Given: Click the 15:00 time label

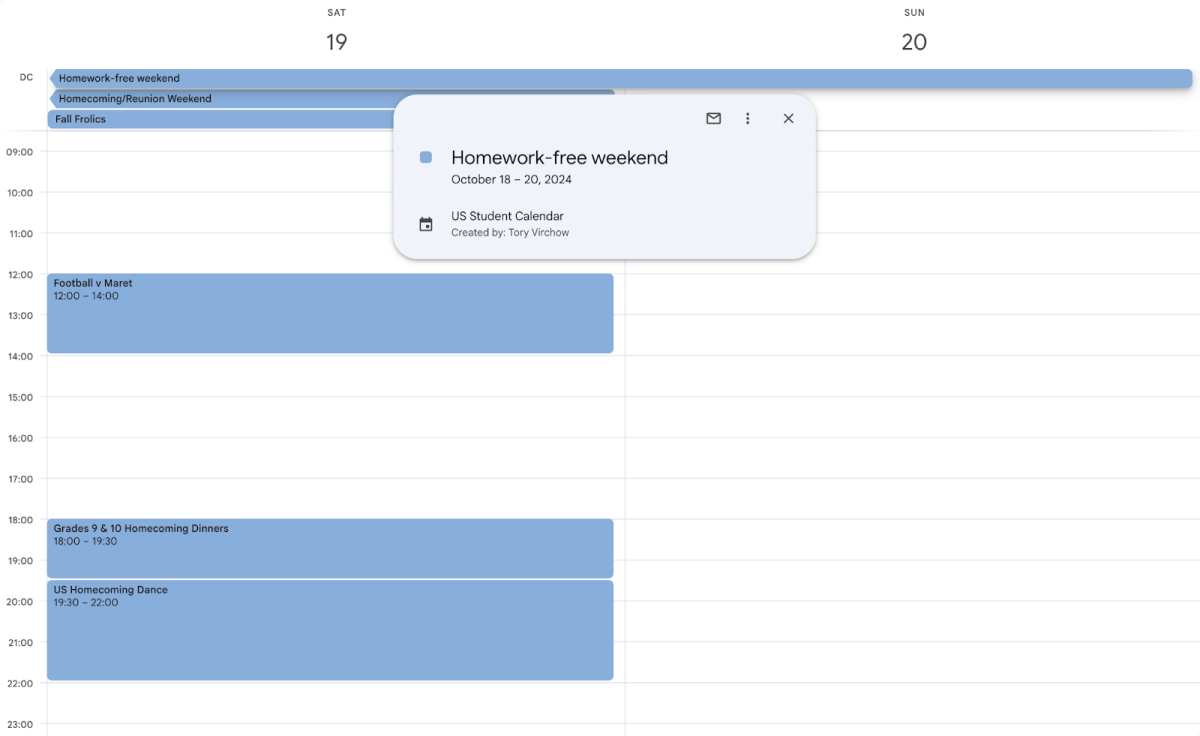Looking at the screenshot, I should 20,397.
